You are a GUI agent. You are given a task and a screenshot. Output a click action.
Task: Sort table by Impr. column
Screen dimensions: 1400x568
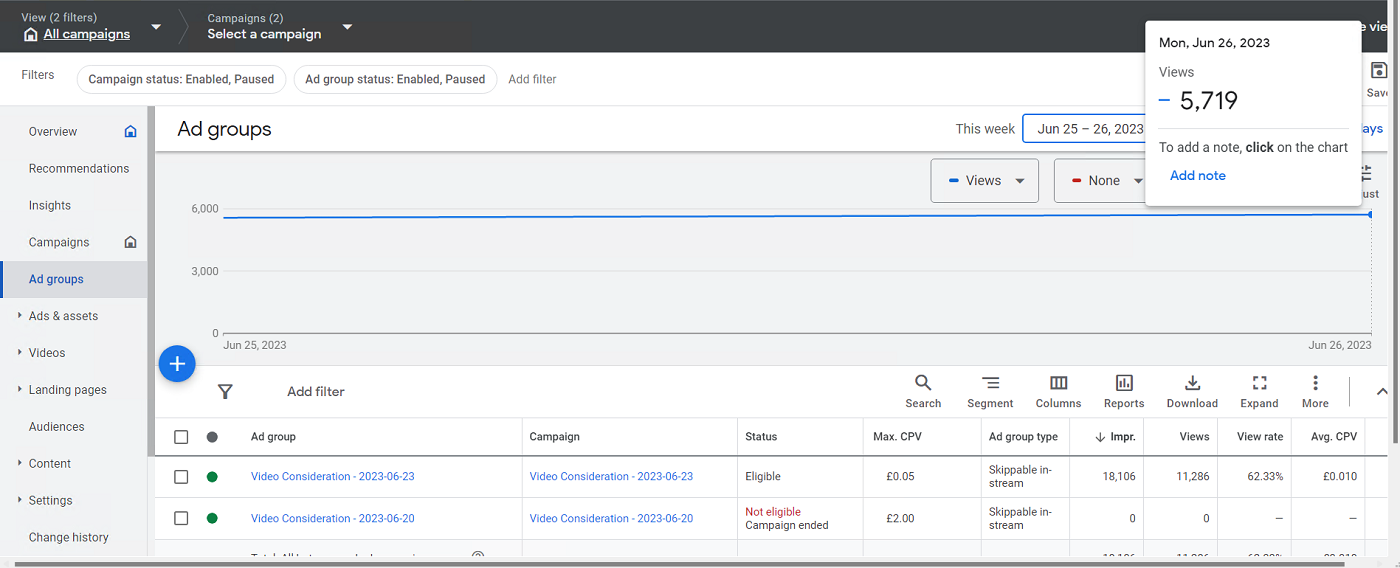1116,437
